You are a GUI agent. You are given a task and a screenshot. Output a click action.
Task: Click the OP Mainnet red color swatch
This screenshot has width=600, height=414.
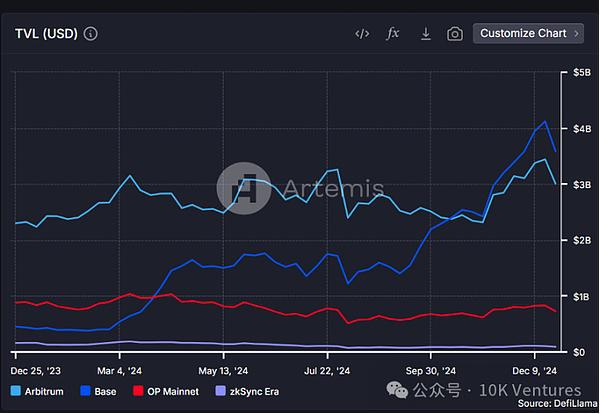(138, 391)
